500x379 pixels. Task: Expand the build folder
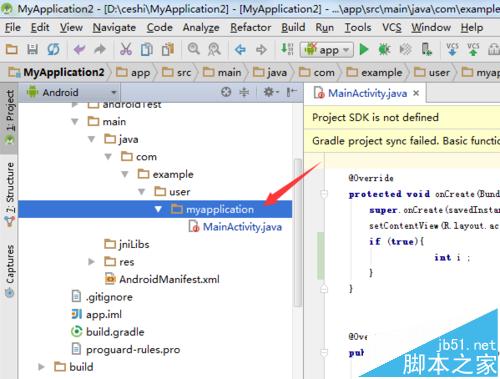pyautogui.click(x=42, y=367)
